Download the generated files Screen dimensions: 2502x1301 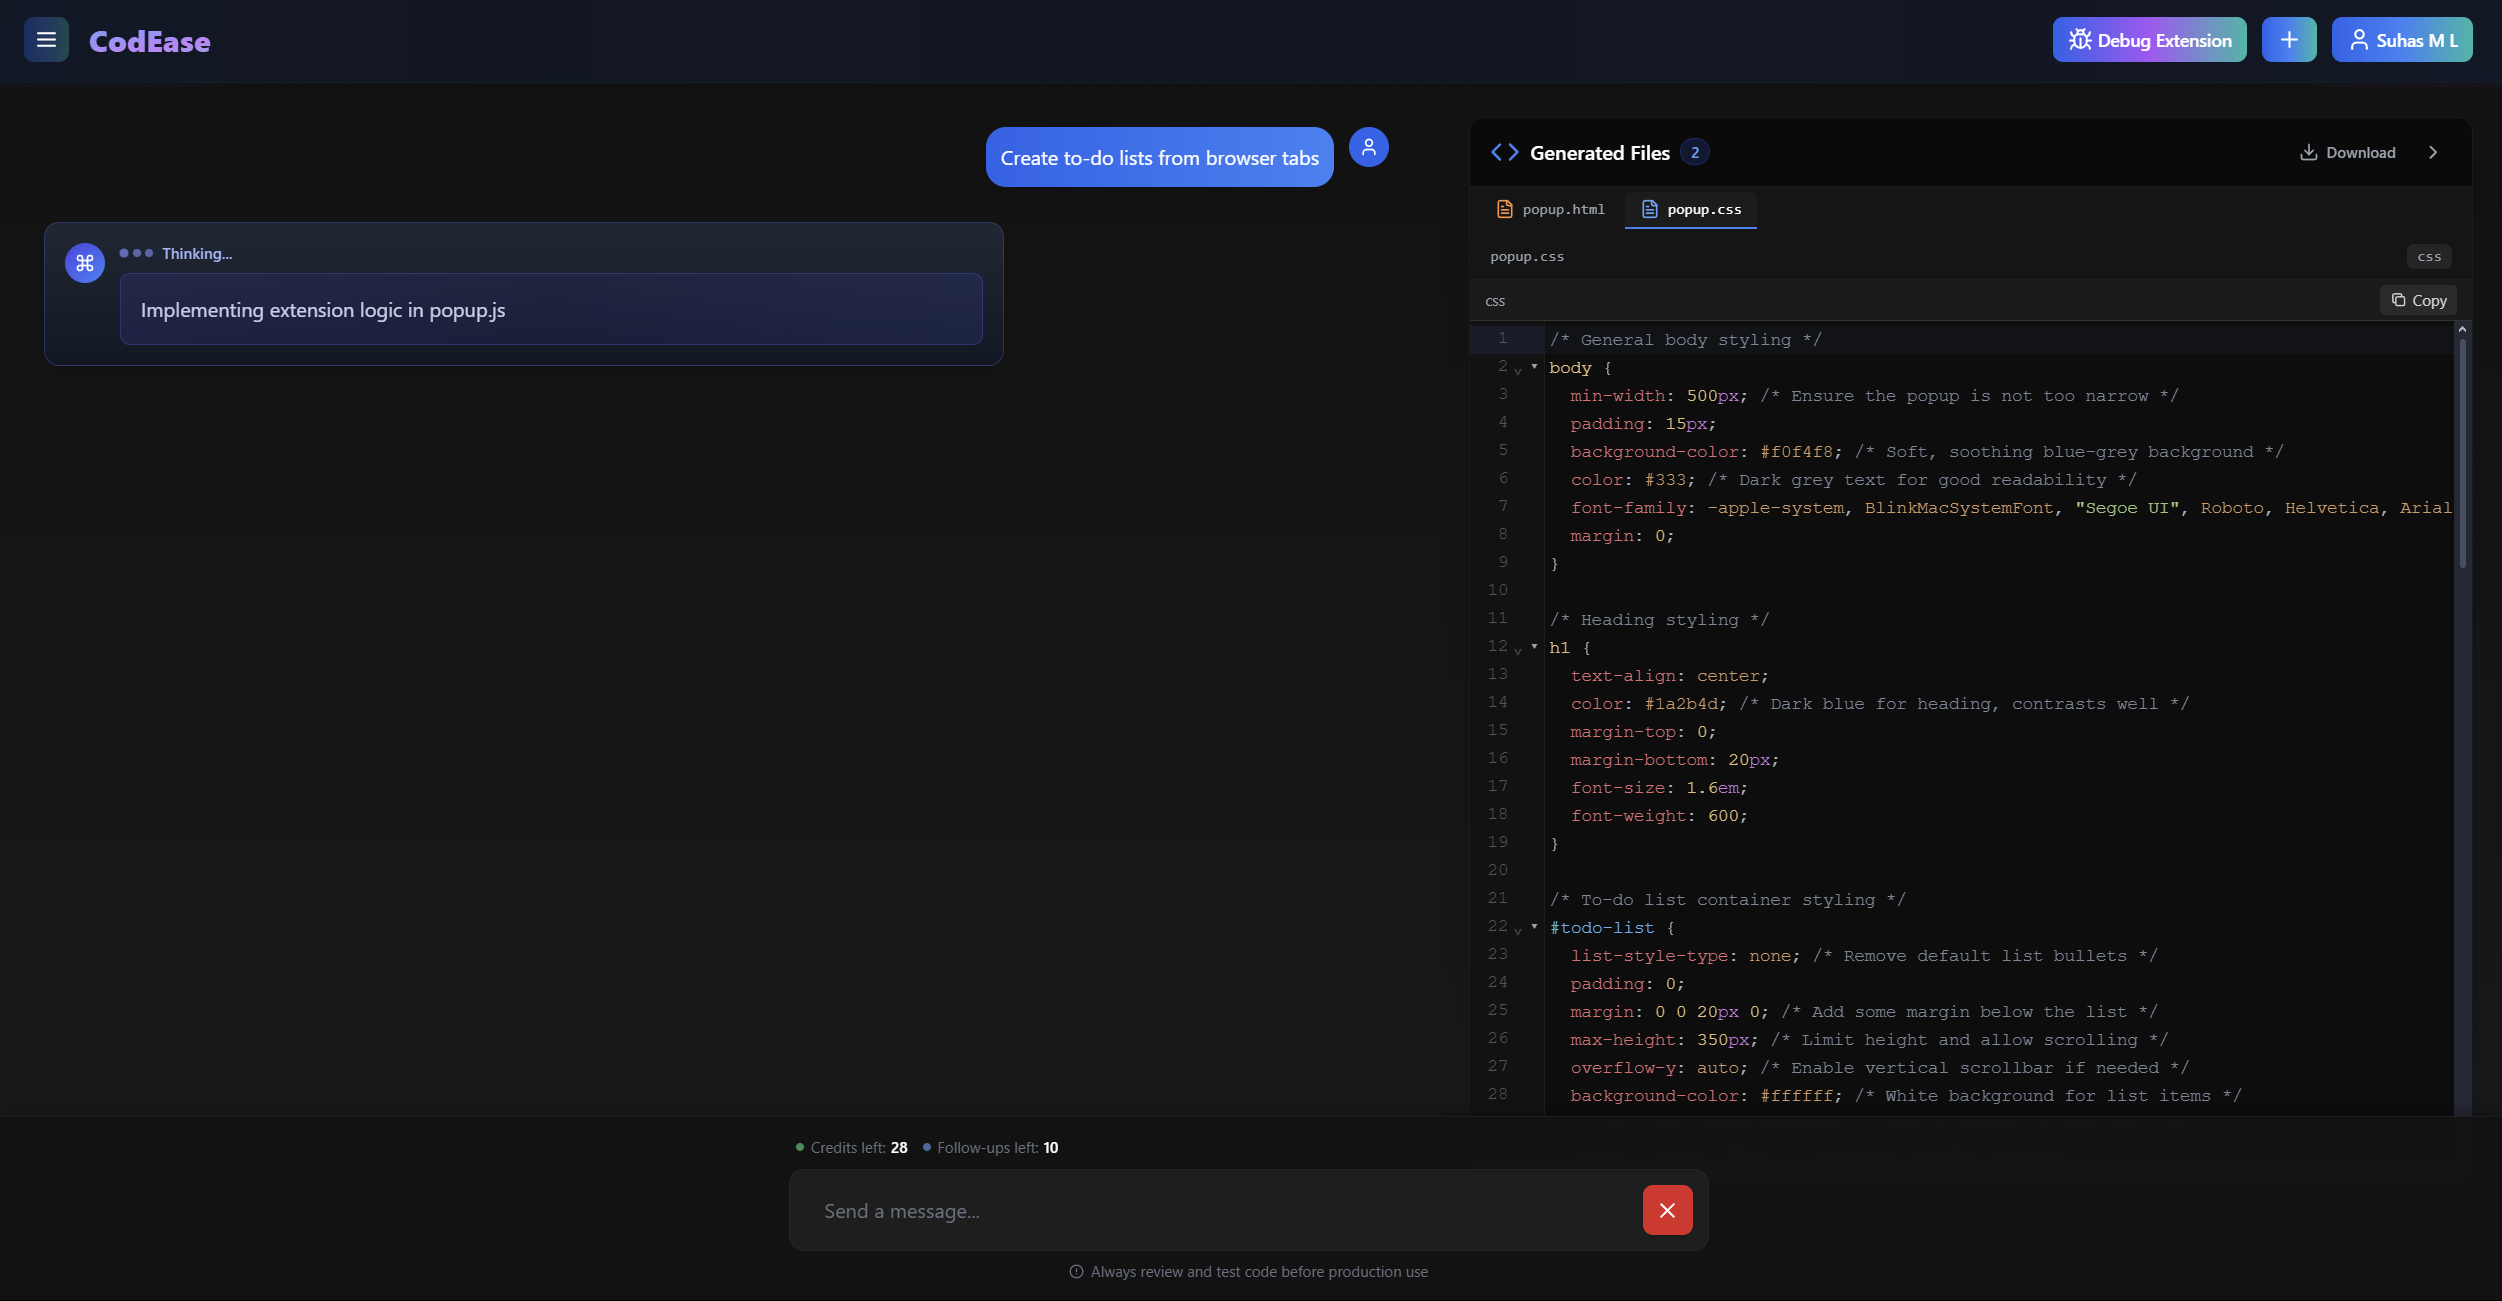pyautogui.click(x=2347, y=152)
